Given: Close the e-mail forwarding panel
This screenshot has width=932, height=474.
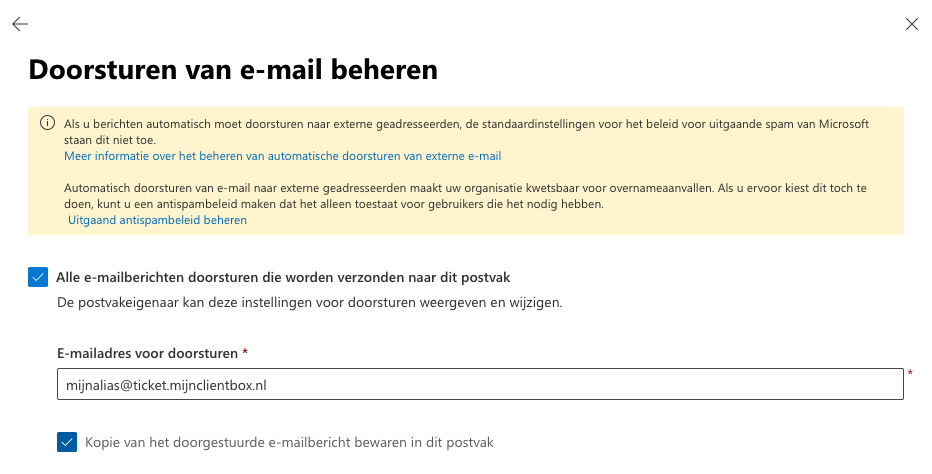Looking at the screenshot, I should pos(911,24).
